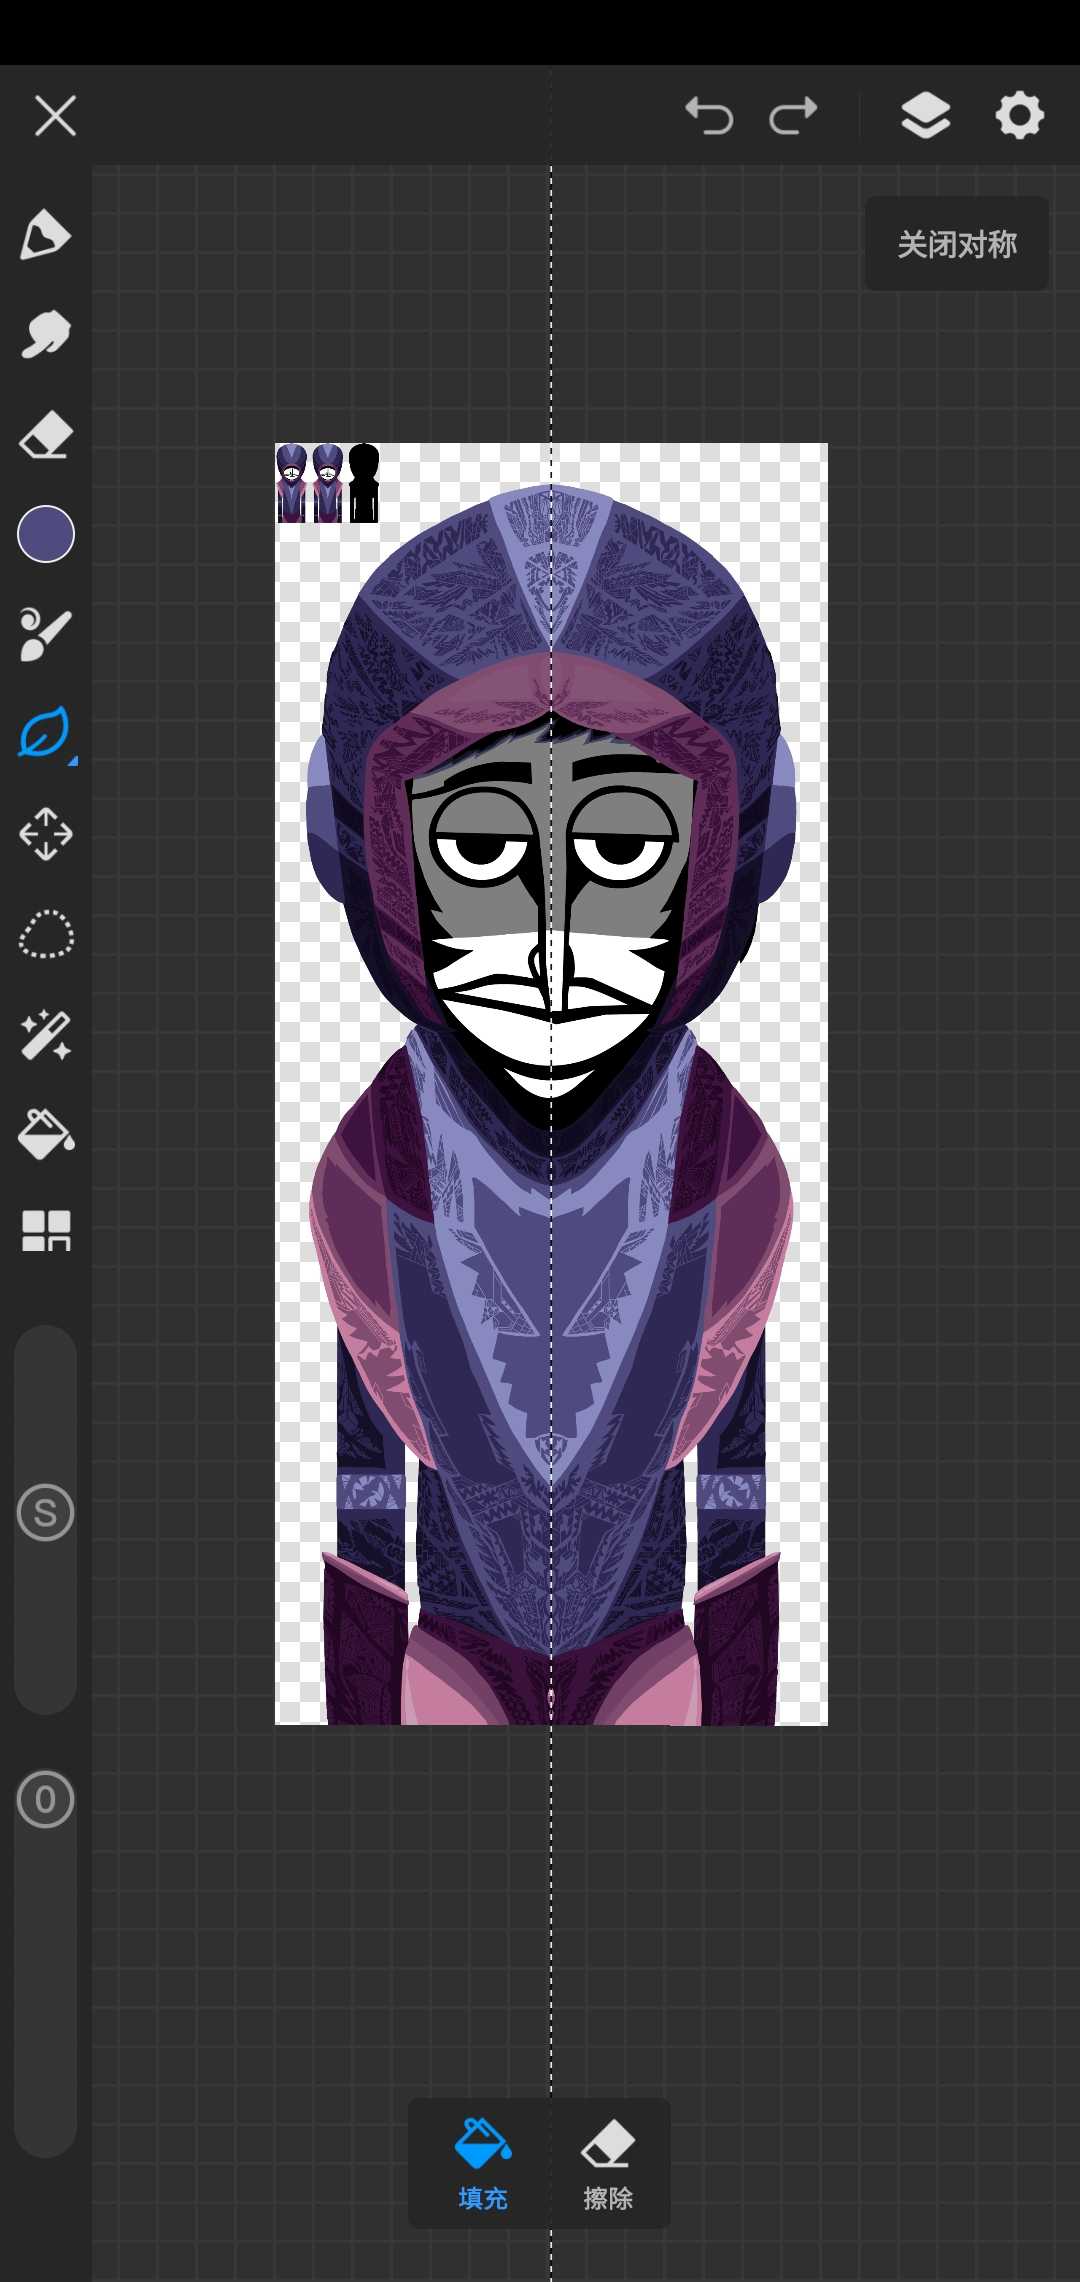Select the pen tool
1080x2282 pixels.
[45, 235]
